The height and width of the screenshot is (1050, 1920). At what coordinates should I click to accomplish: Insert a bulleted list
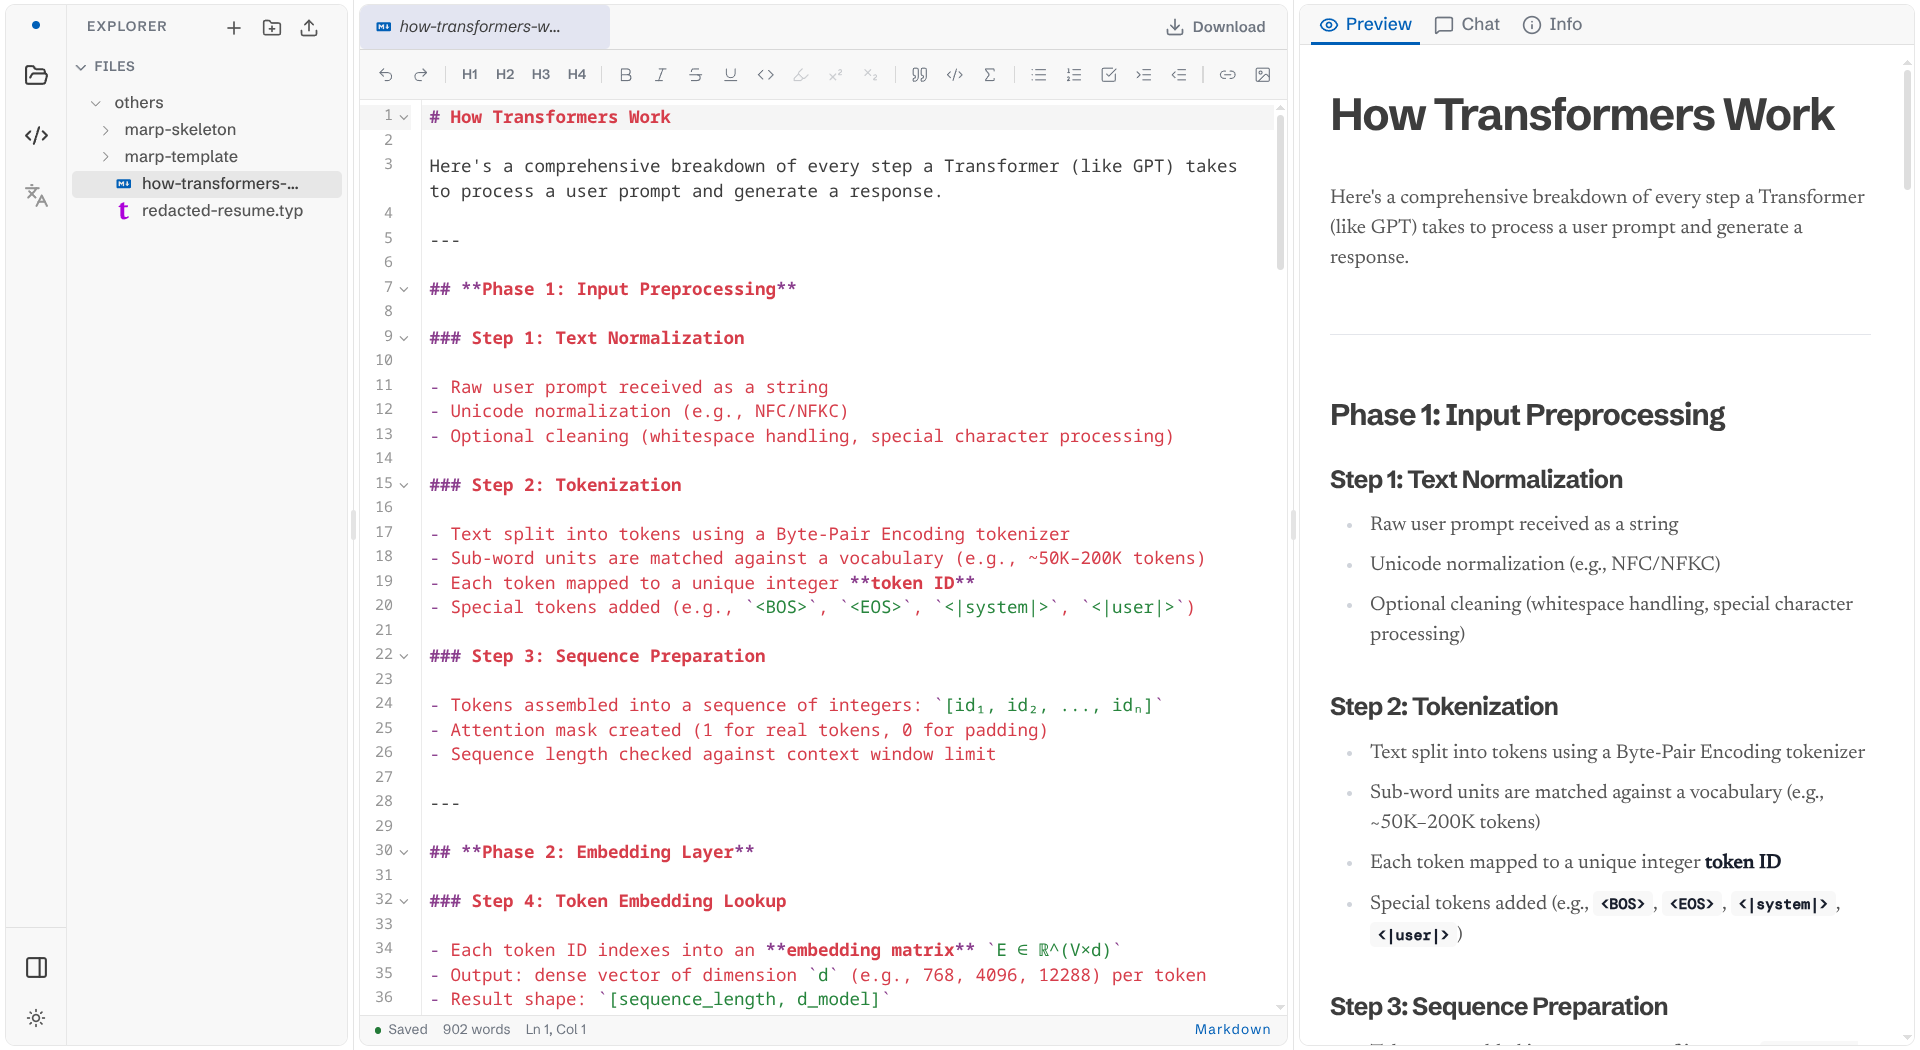(1039, 75)
